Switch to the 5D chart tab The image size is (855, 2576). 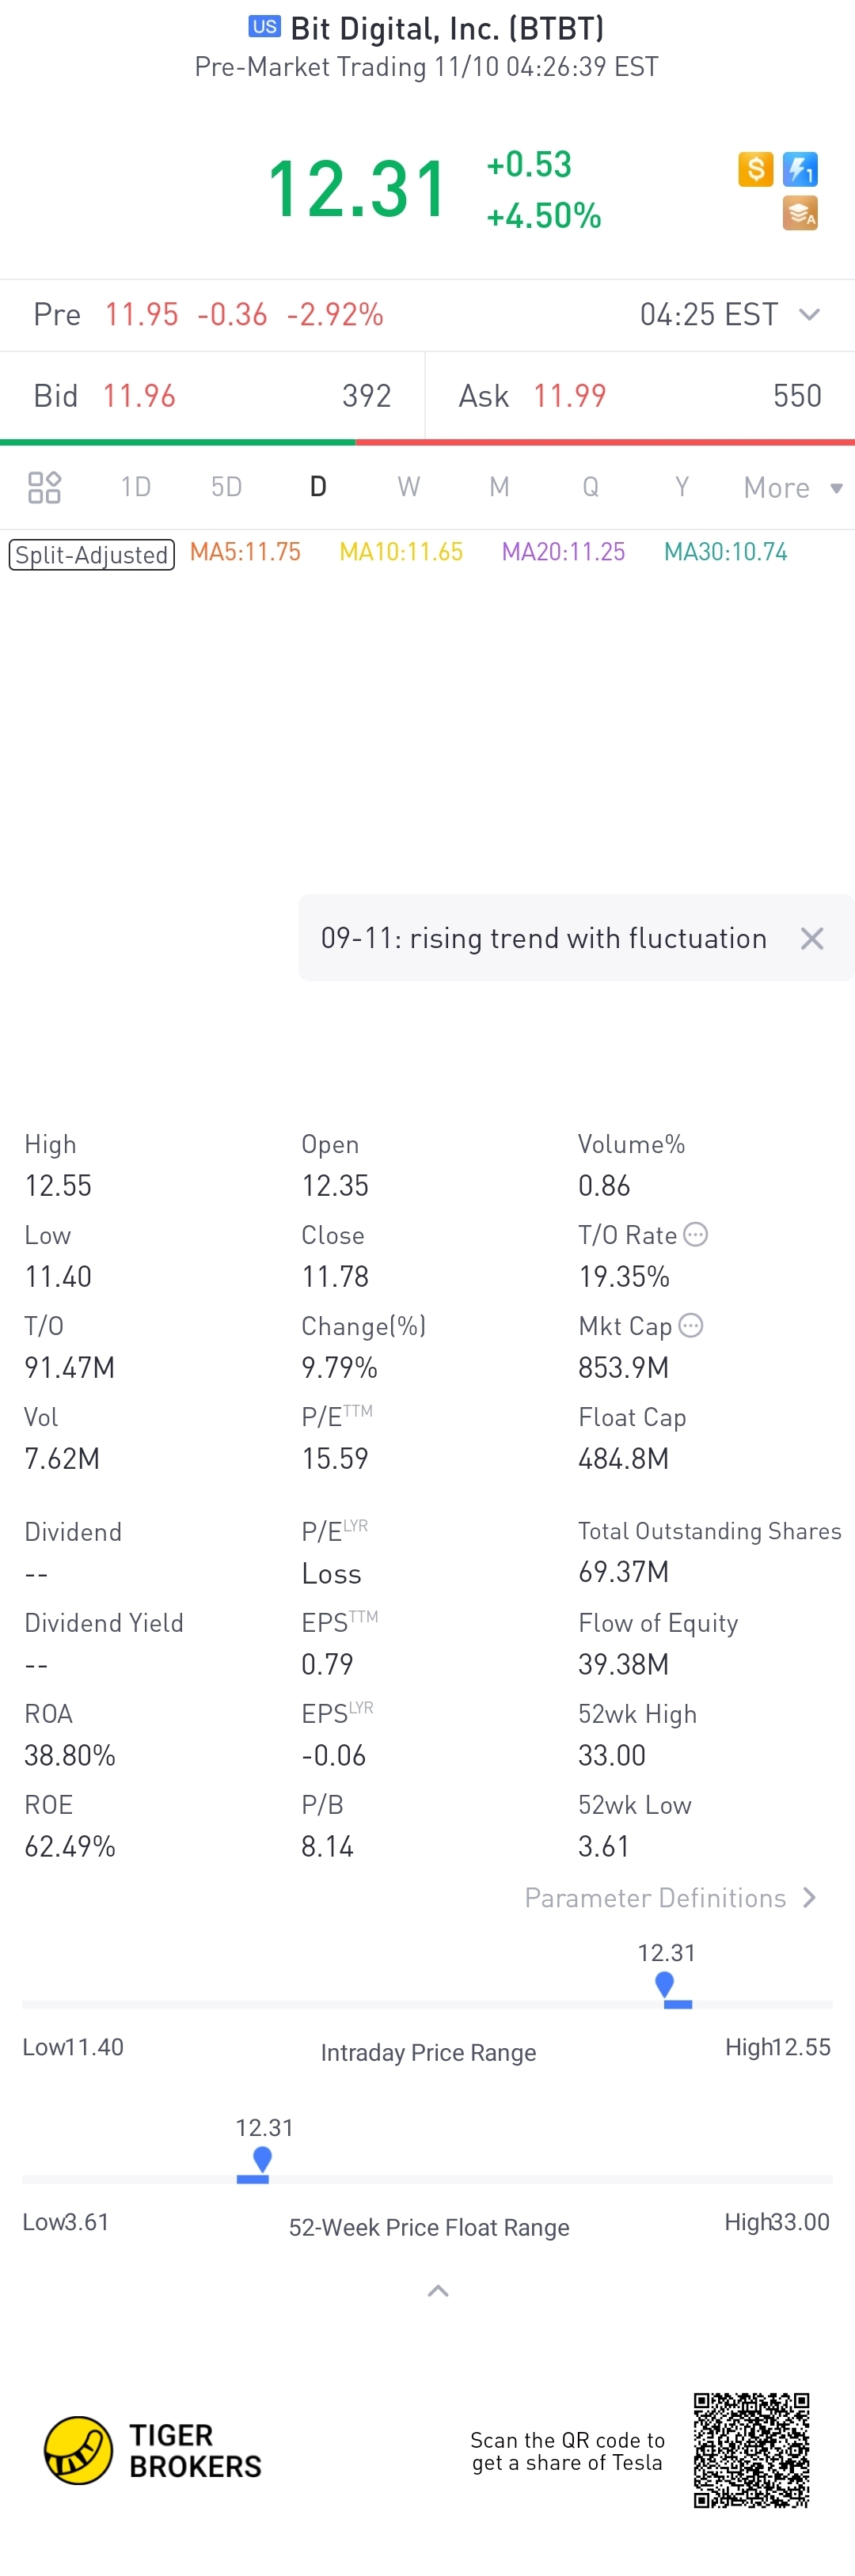click(227, 487)
